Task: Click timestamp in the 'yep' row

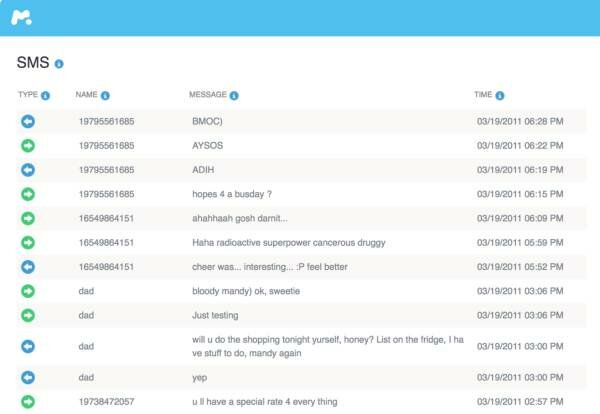Action: tap(520, 378)
